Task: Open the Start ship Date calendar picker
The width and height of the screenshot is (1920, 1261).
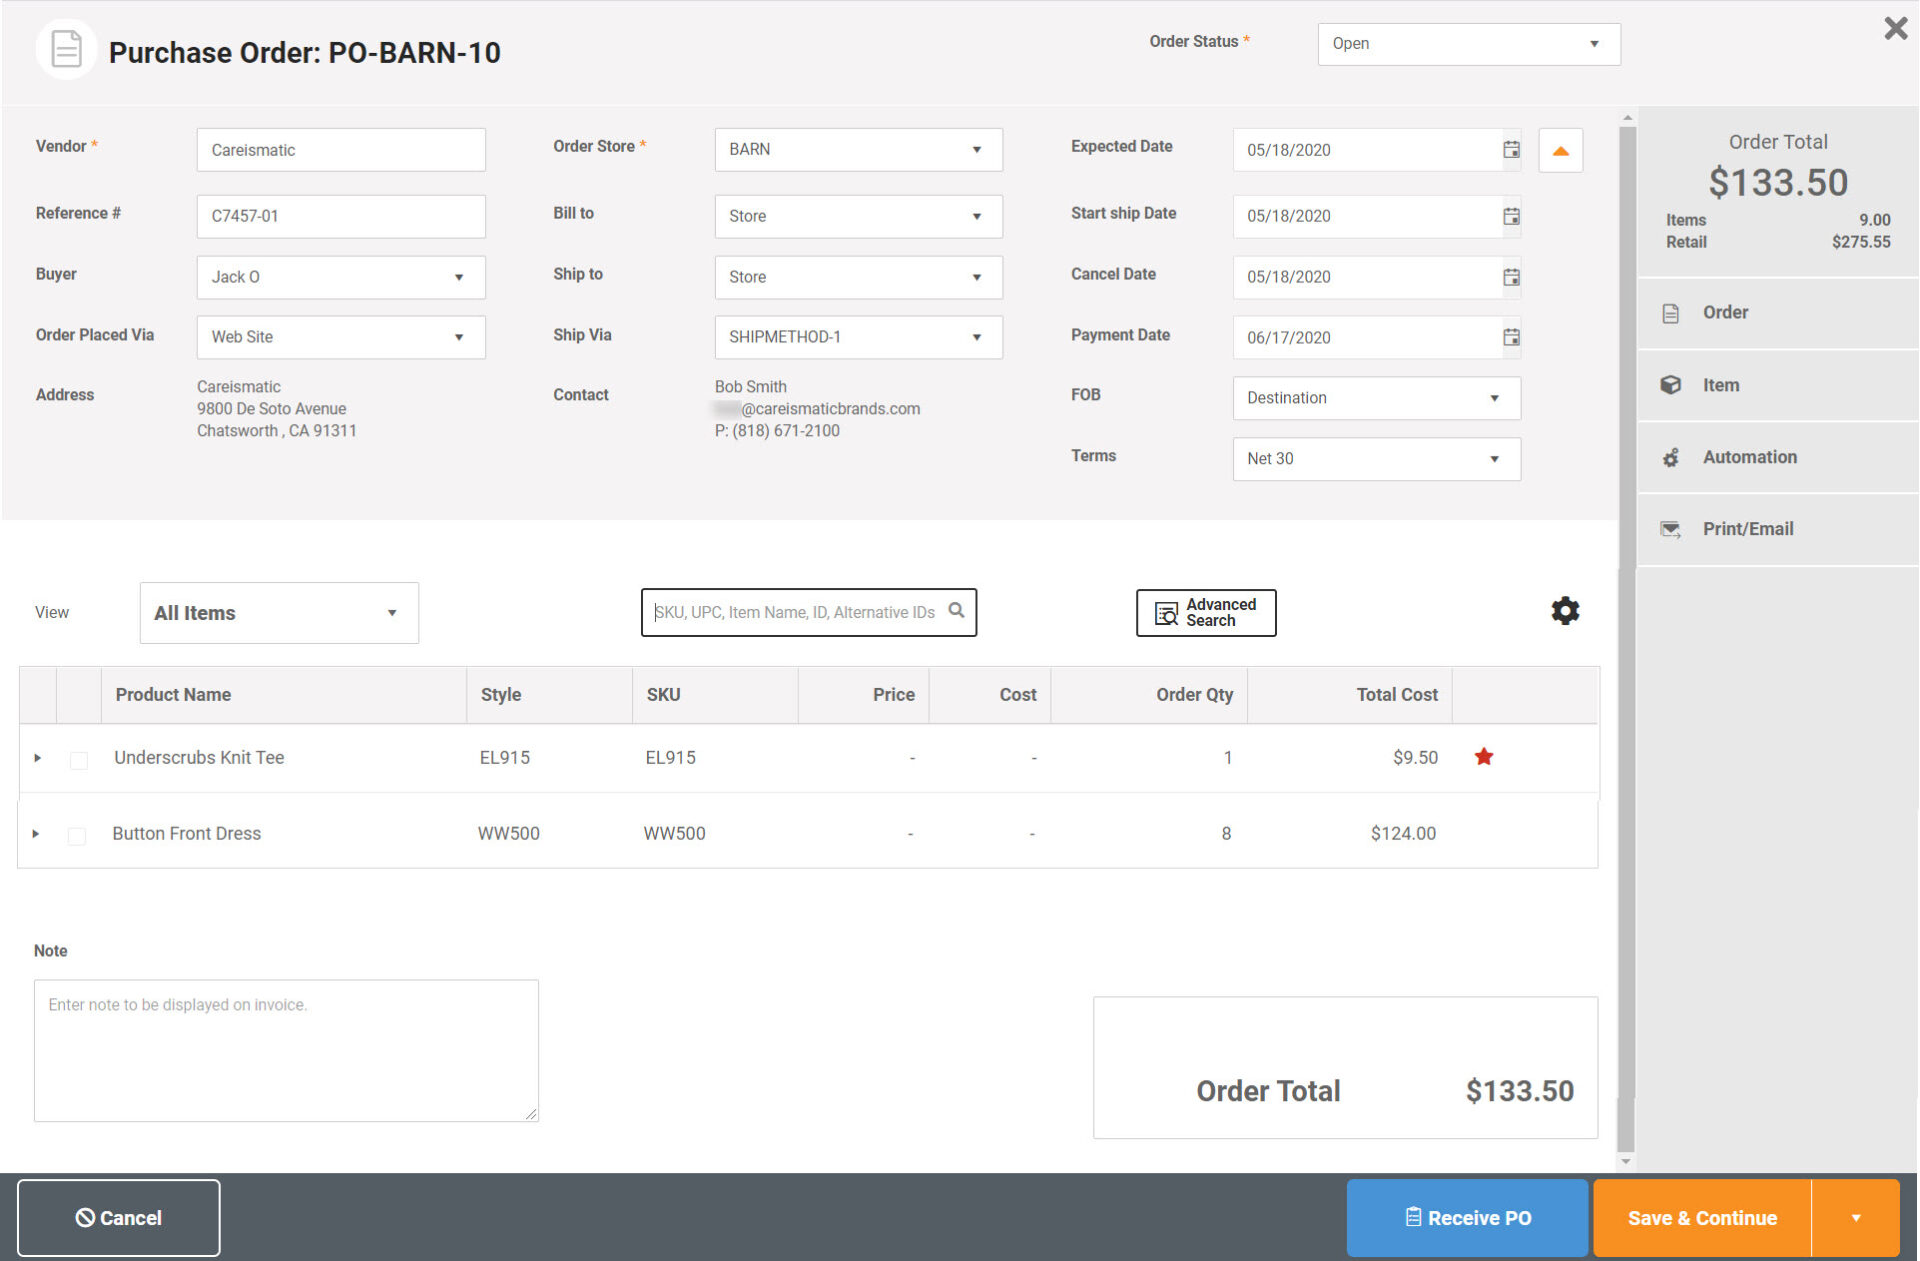Action: pos(1511,216)
